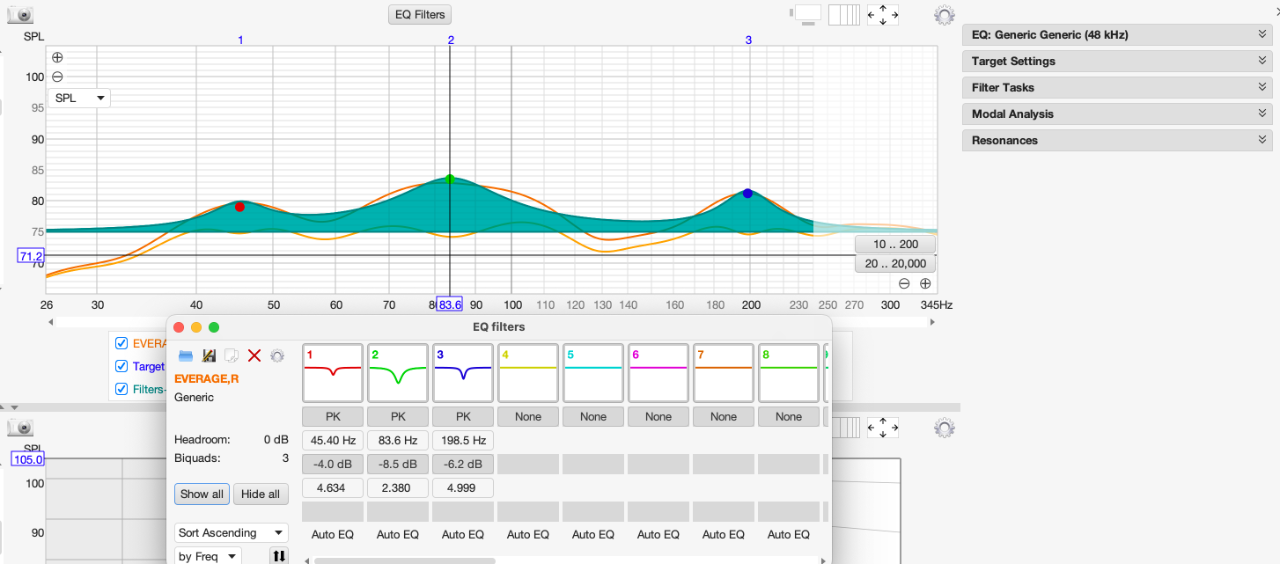Viewport: 1280px width, 564px height.
Task: Edit filter 1 Q value 4.634
Action: (x=333, y=488)
